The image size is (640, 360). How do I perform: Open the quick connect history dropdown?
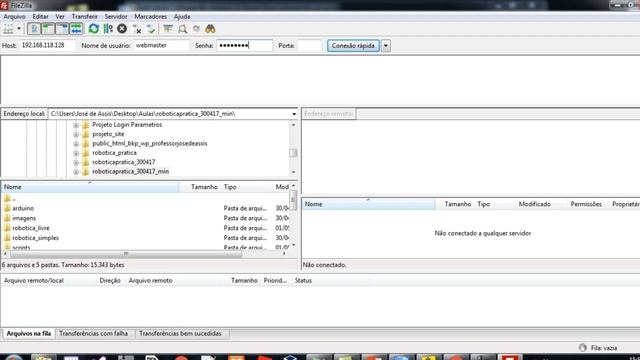tap(386, 46)
